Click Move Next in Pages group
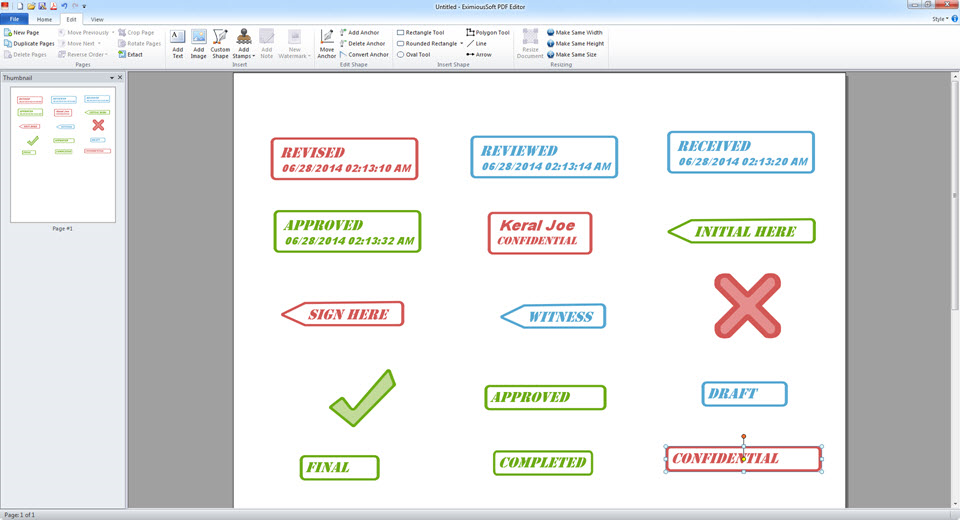 click(78, 43)
